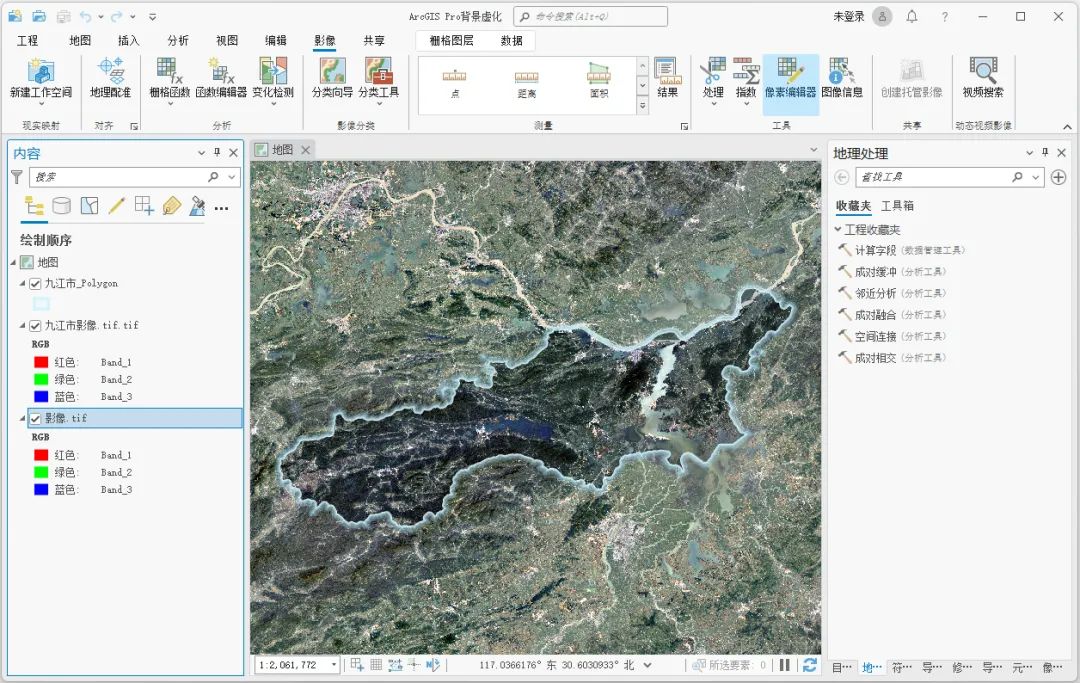1080x683 pixels.
Task: Switch to the 工具箱 tab in geoprocessing
Action: point(897,206)
